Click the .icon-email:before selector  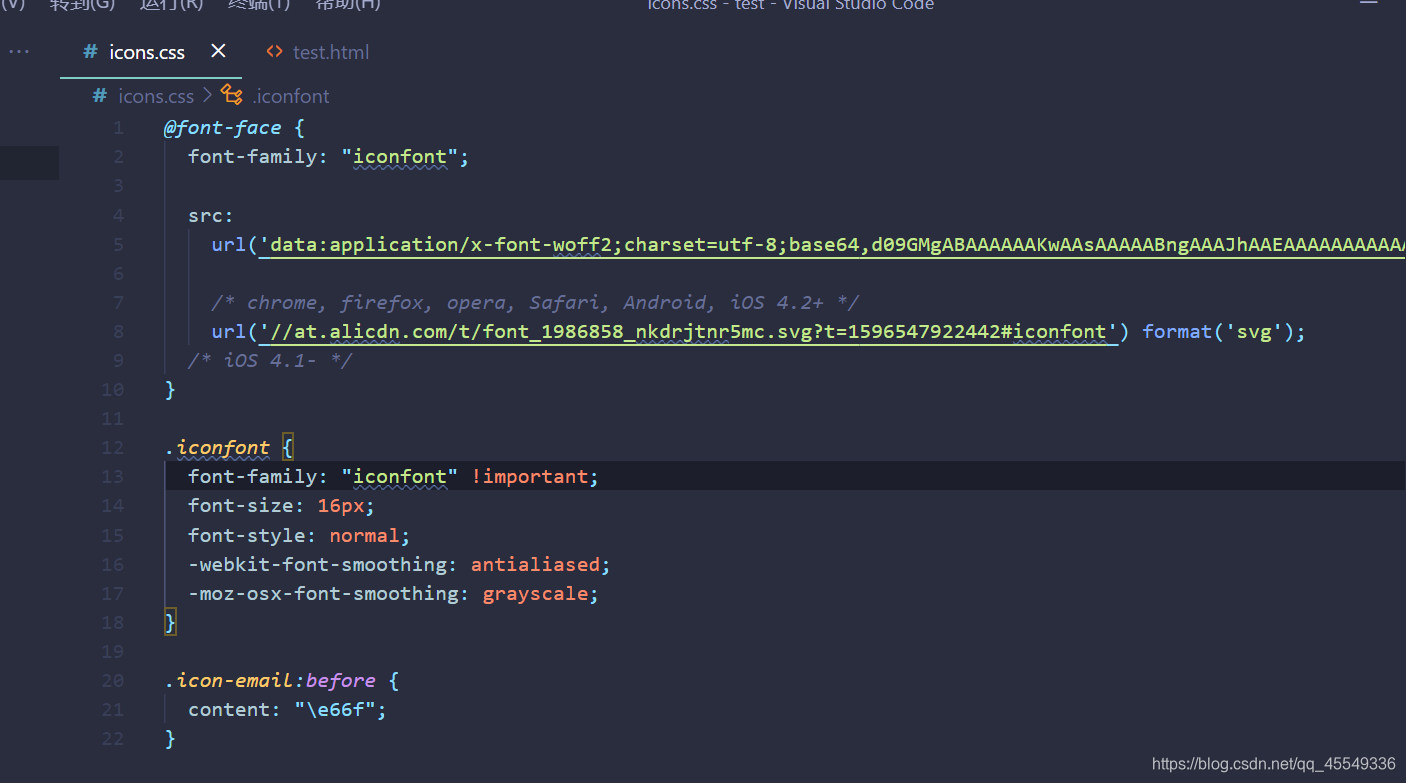point(270,680)
